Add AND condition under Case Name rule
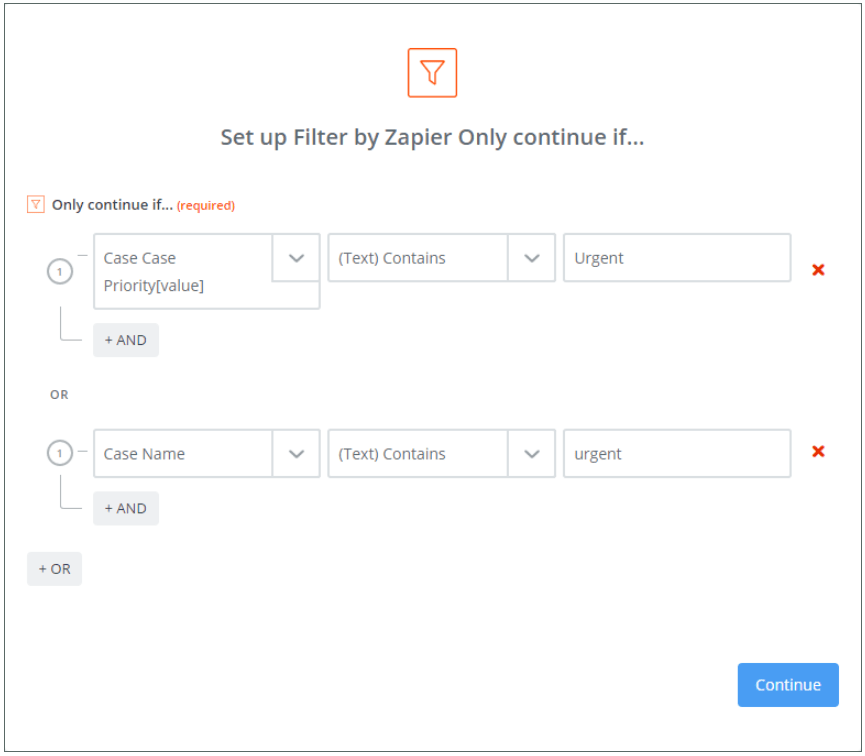 (x=126, y=508)
